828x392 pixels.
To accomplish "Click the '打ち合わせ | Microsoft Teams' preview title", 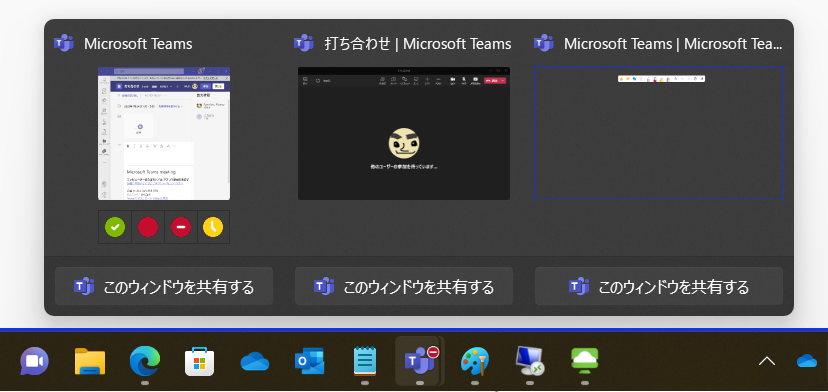I will (x=418, y=44).
